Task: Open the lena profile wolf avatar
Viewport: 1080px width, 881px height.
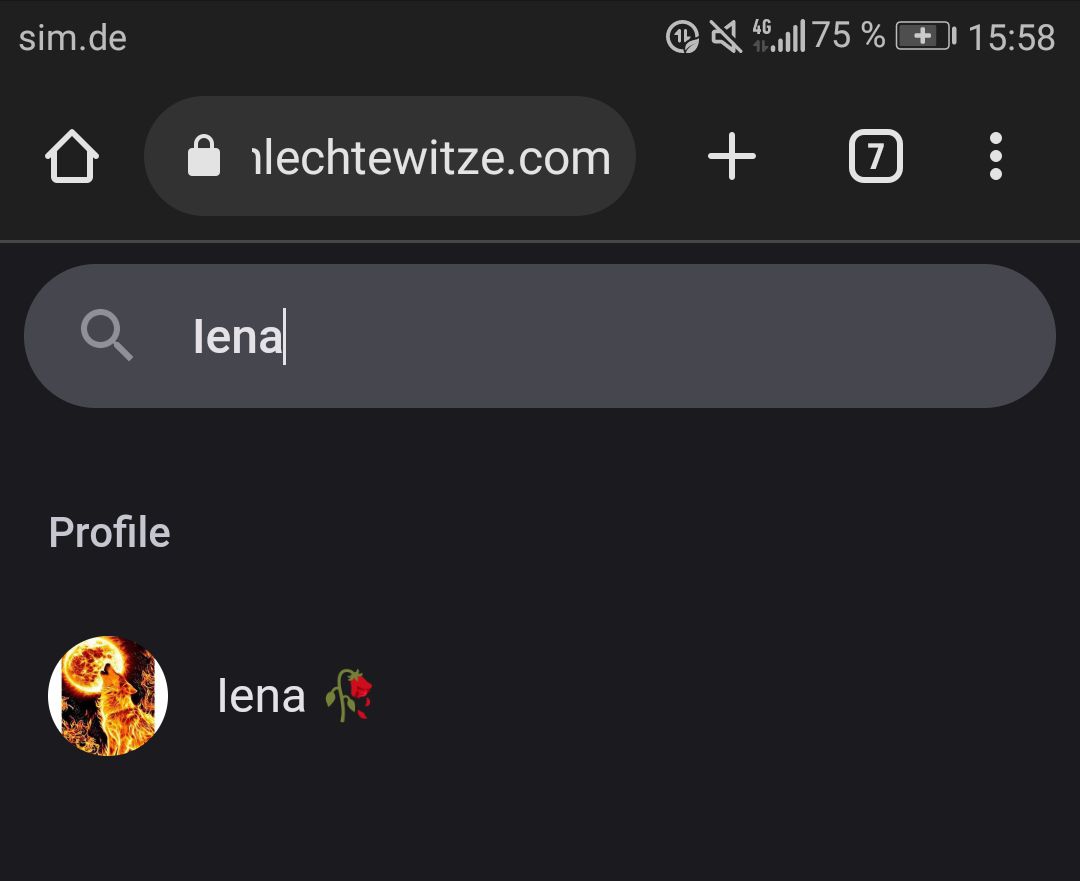Action: 108,696
